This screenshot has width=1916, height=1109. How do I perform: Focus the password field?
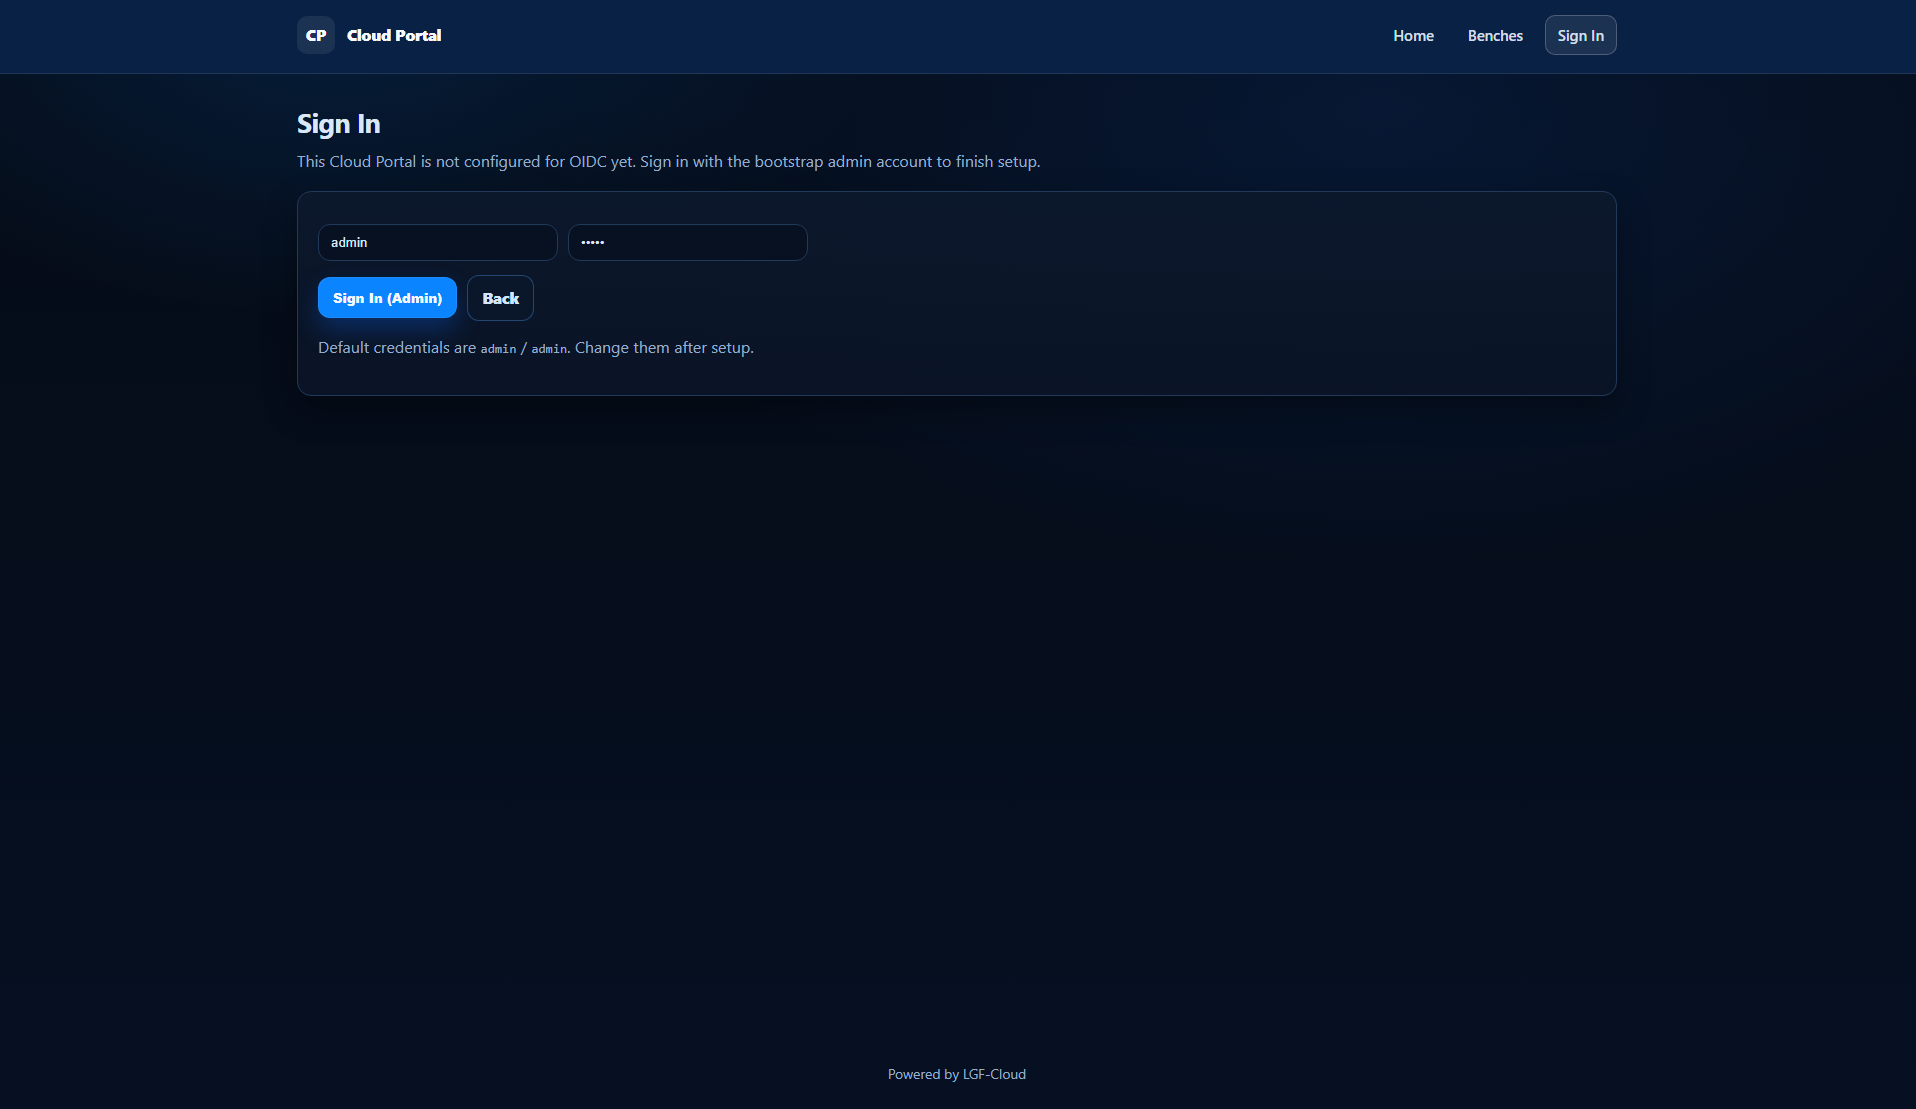pos(688,242)
